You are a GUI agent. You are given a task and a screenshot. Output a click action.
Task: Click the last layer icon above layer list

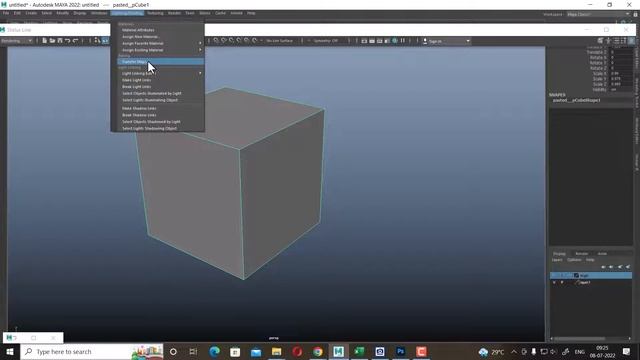(x=628, y=267)
